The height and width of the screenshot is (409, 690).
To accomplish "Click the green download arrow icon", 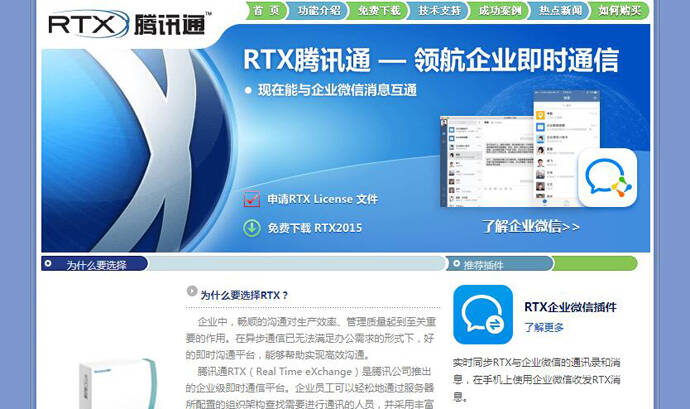I will tap(252, 228).
